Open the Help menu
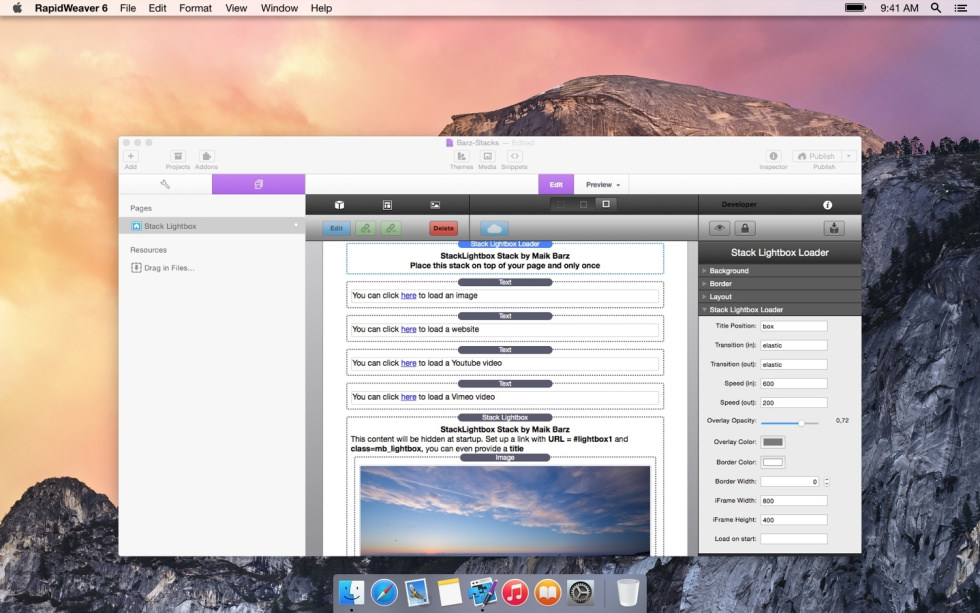The image size is (980, 613). 321,8
